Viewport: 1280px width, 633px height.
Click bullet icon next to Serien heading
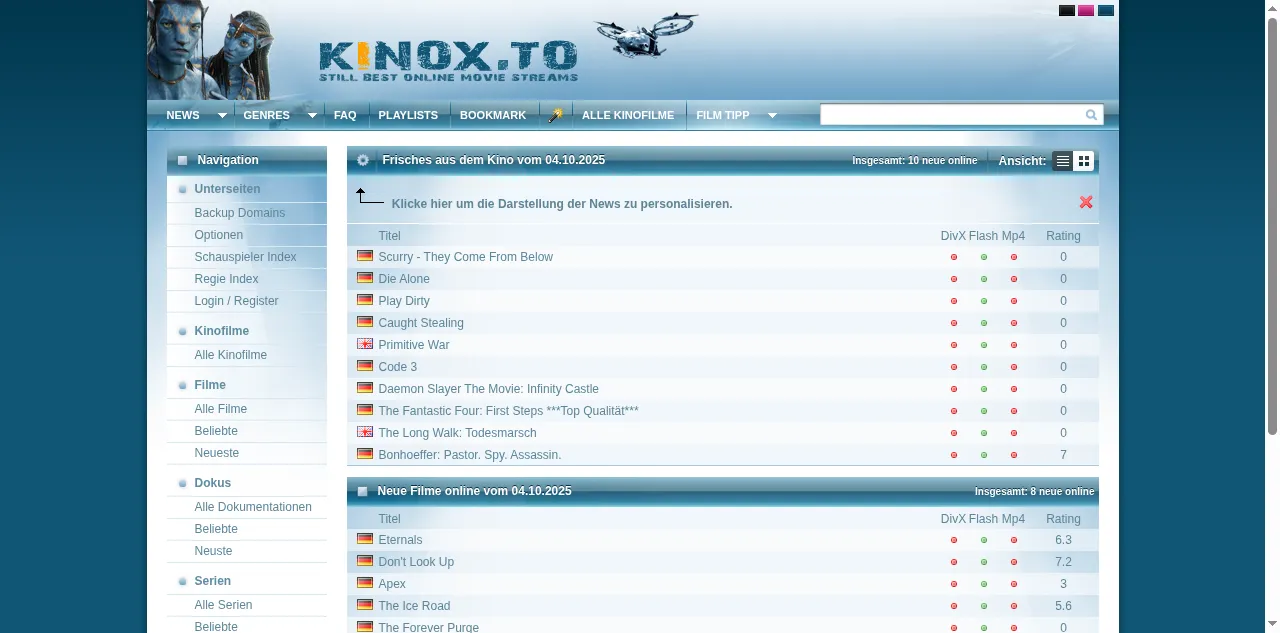[182, 581]
